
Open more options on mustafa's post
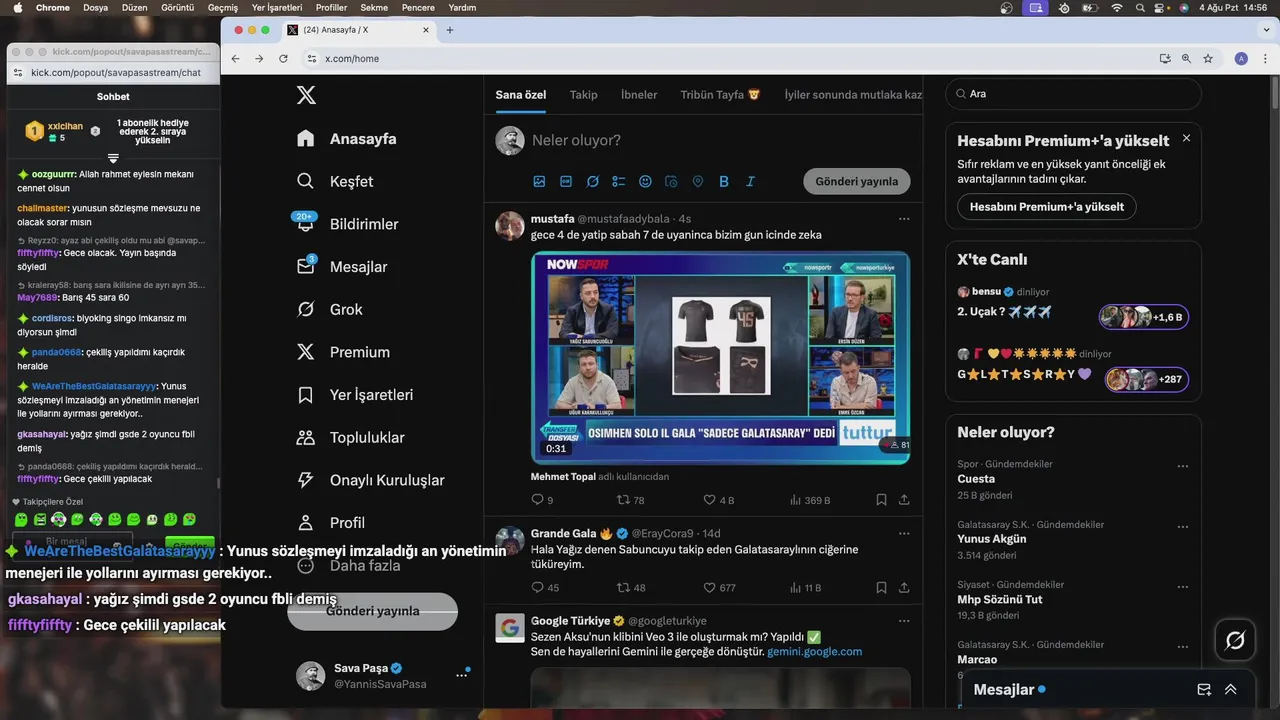904,219
